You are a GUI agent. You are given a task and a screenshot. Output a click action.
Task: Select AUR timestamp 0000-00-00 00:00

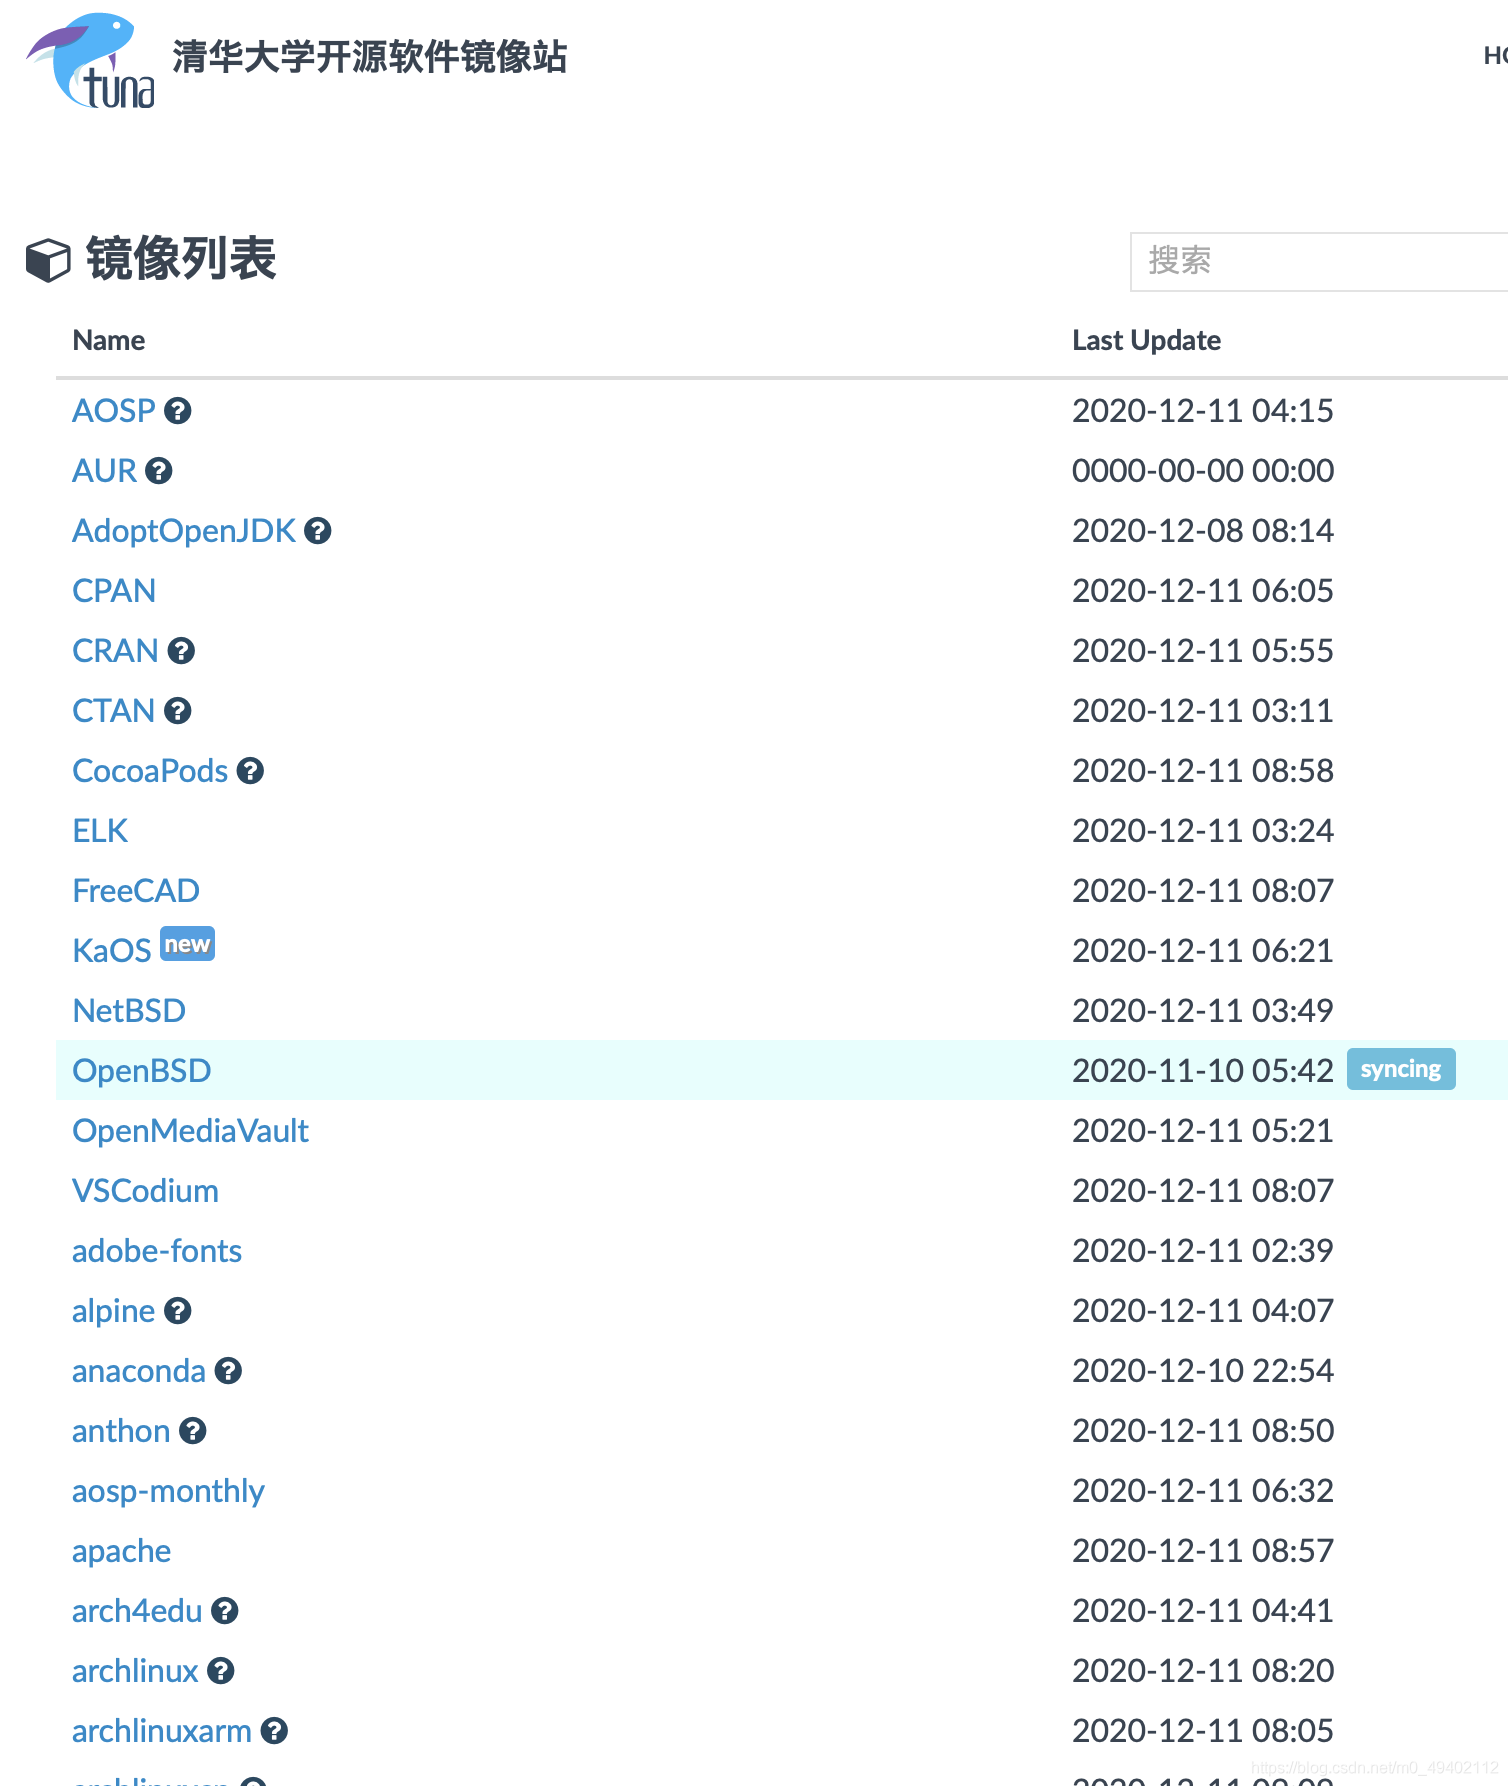(x=1203, y=471)
